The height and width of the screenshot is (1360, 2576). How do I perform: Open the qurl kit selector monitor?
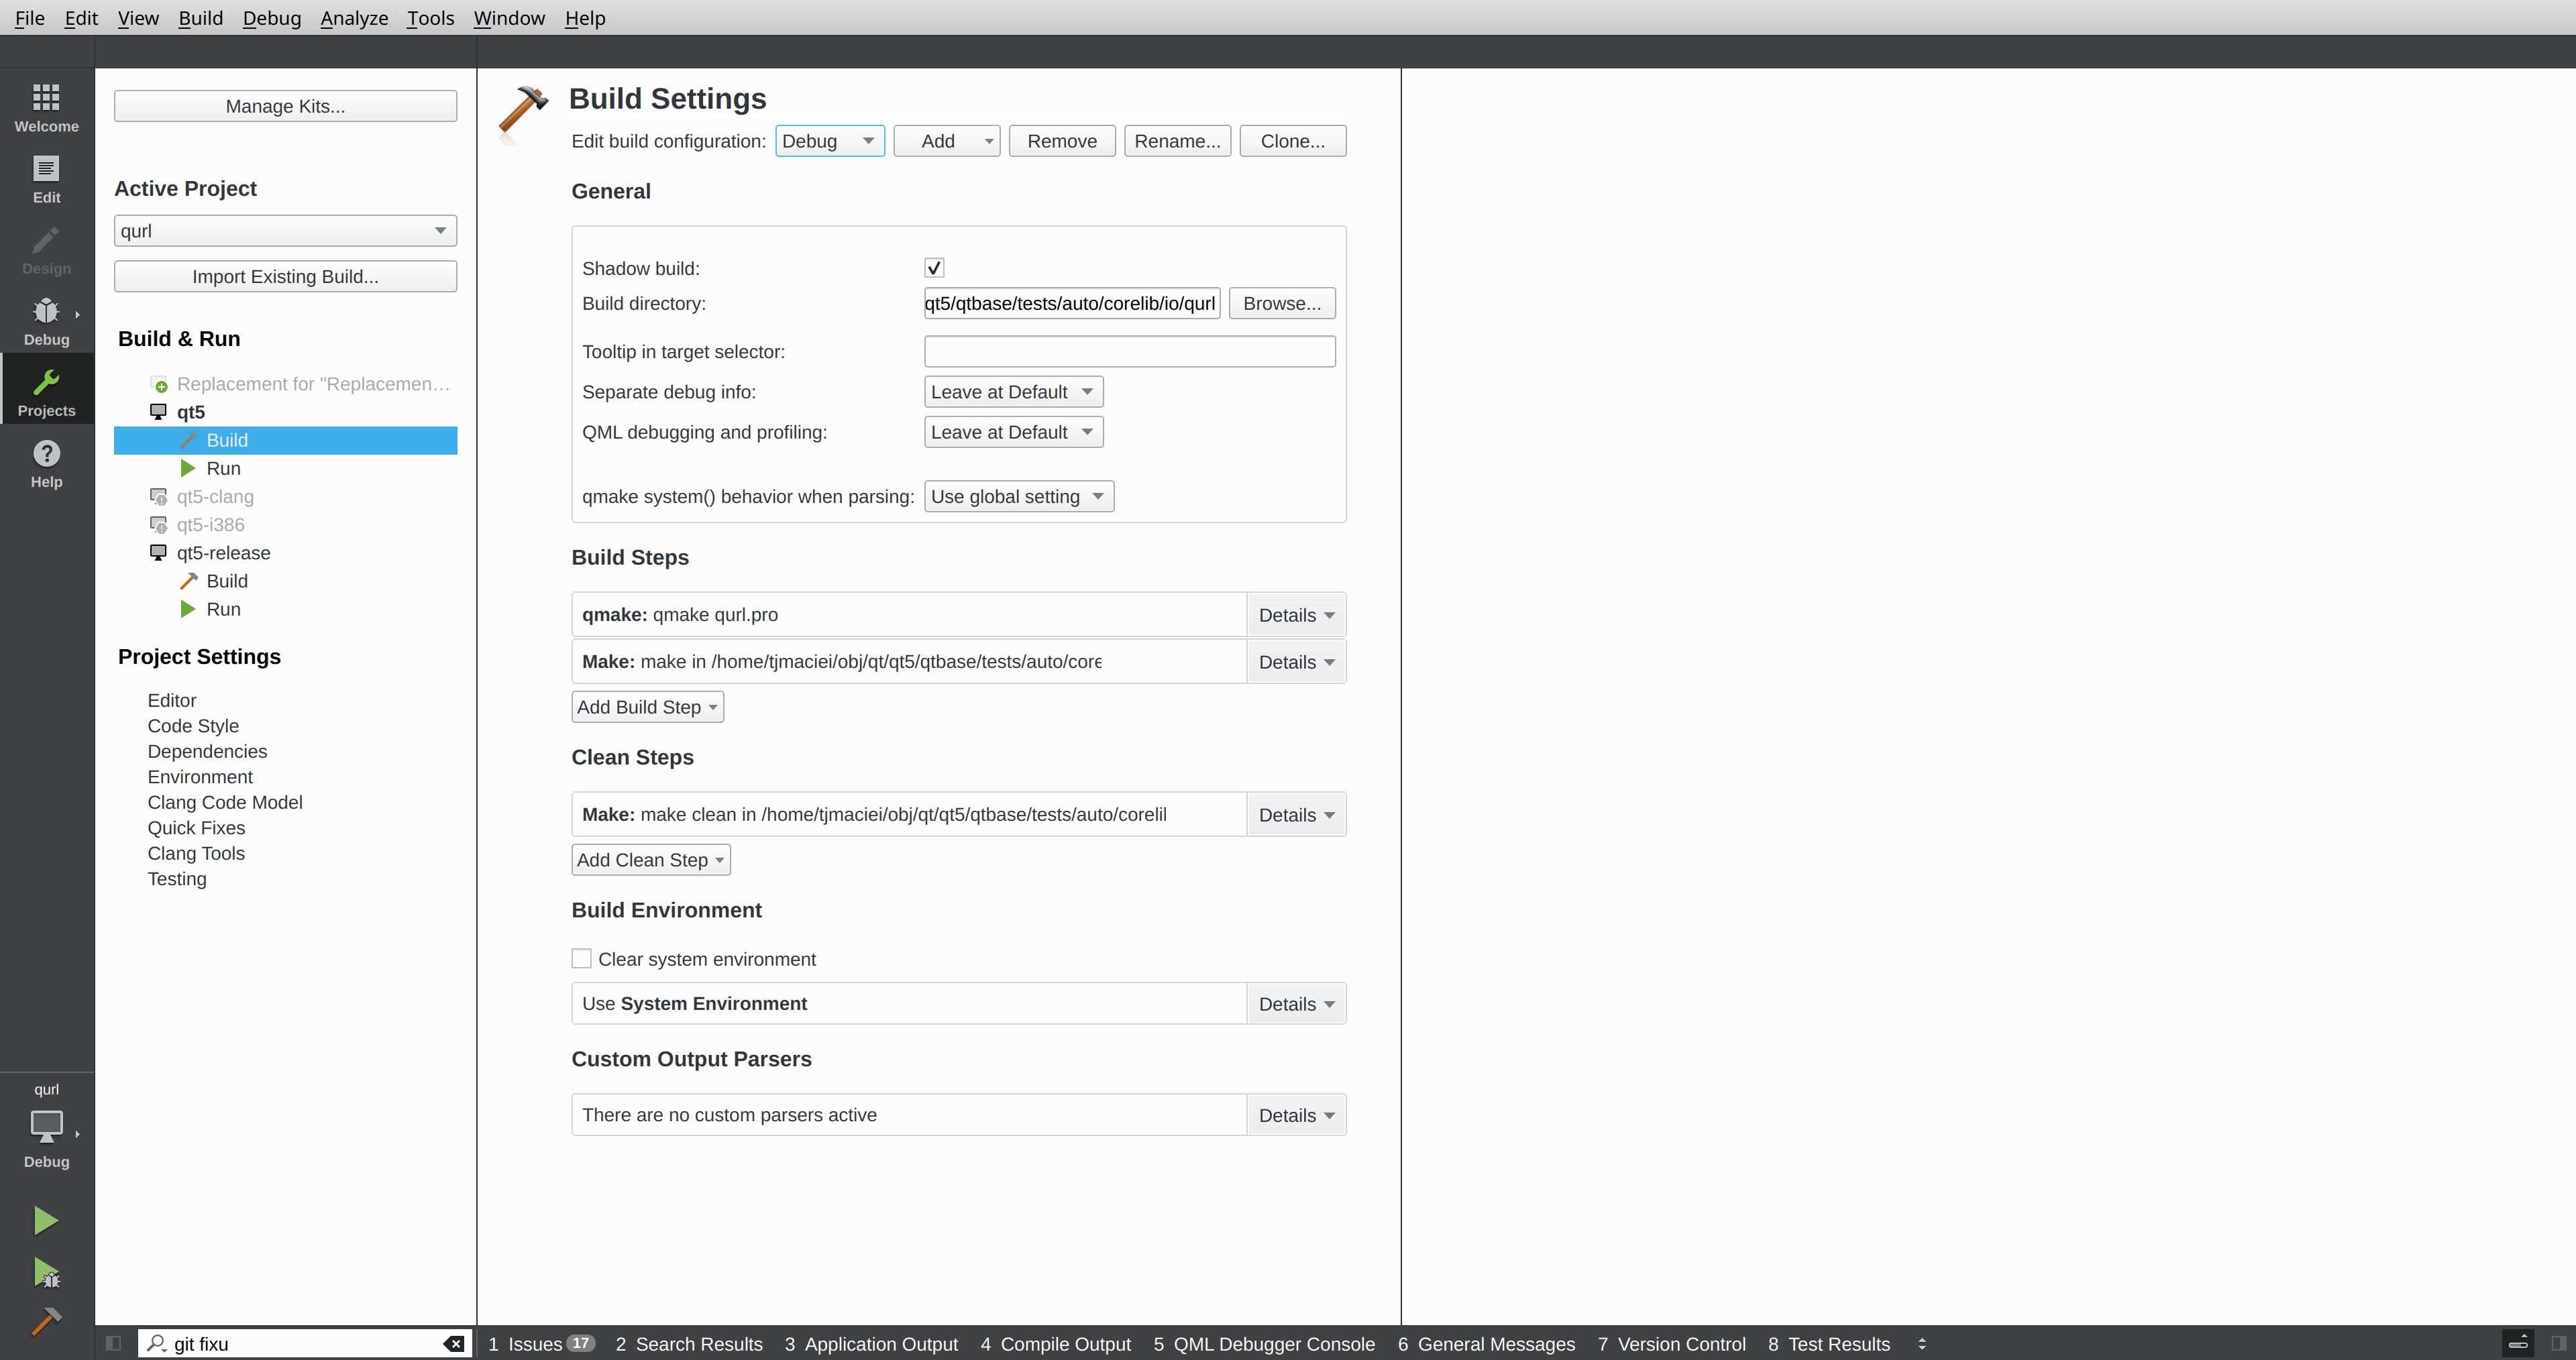point(46,1126)
